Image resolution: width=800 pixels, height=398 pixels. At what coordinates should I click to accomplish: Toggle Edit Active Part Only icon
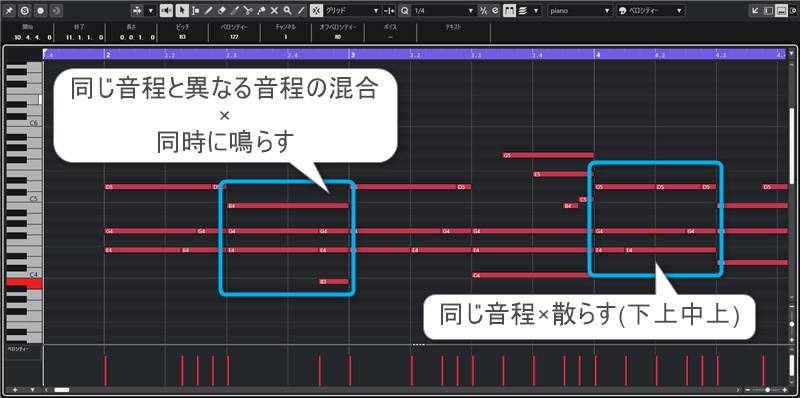click(522, 10)
